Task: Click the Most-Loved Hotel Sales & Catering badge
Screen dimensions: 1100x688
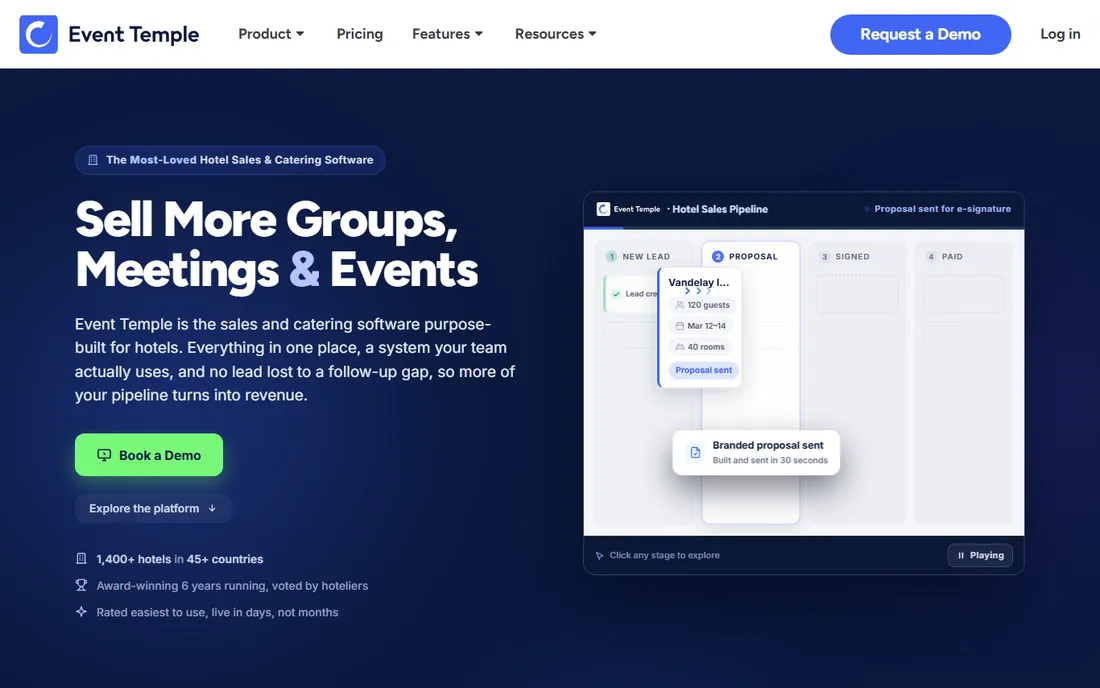Action: (x=230, y=160)
